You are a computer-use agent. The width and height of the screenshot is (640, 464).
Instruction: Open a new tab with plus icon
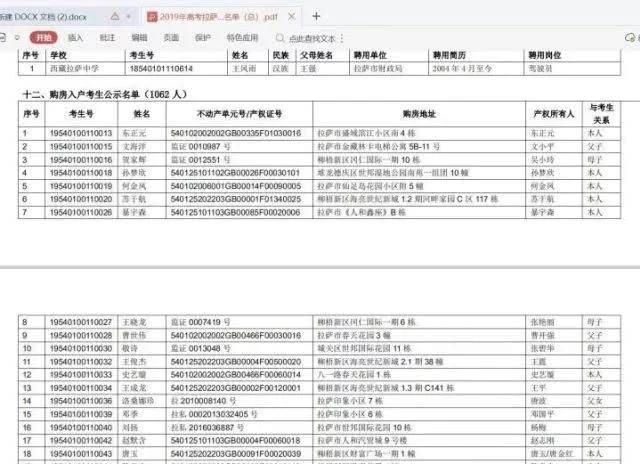(316, 17)
